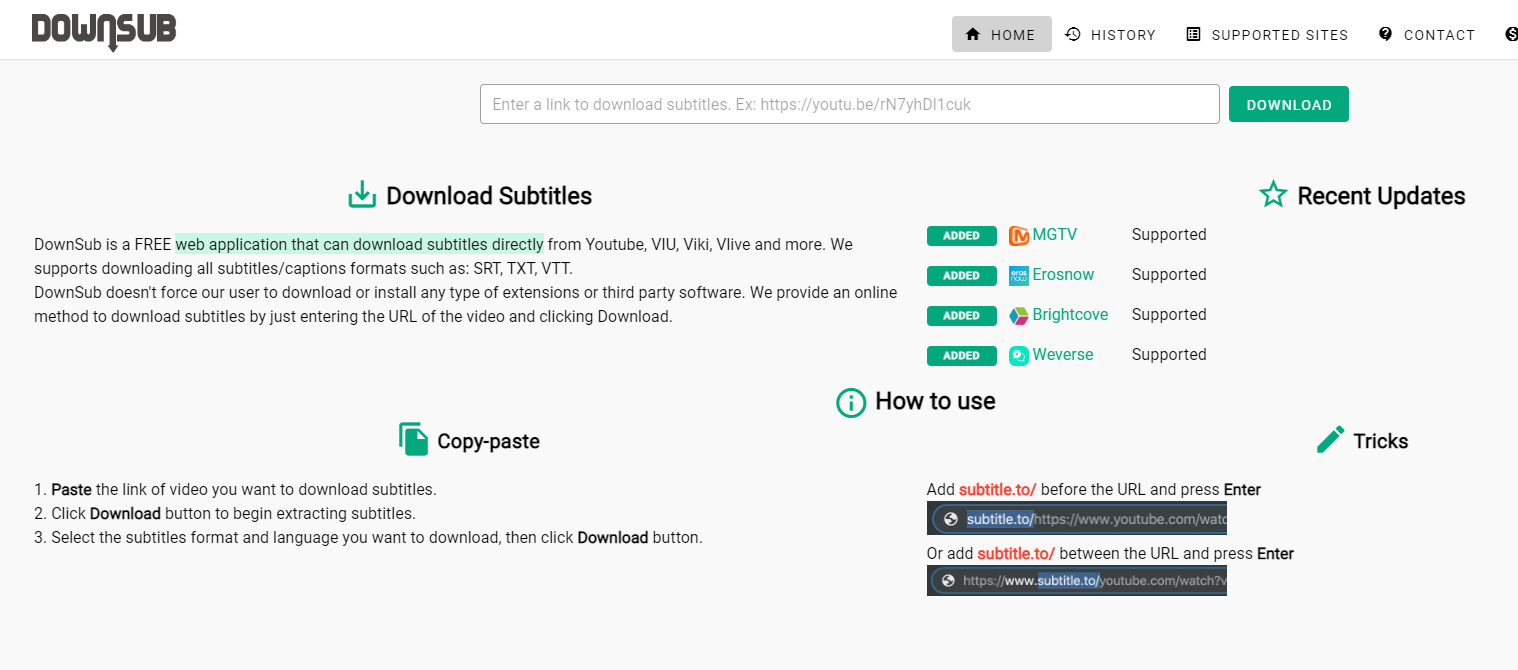
Task: Click the 'Download Subtitles' heading text
Action: [489, 196]
